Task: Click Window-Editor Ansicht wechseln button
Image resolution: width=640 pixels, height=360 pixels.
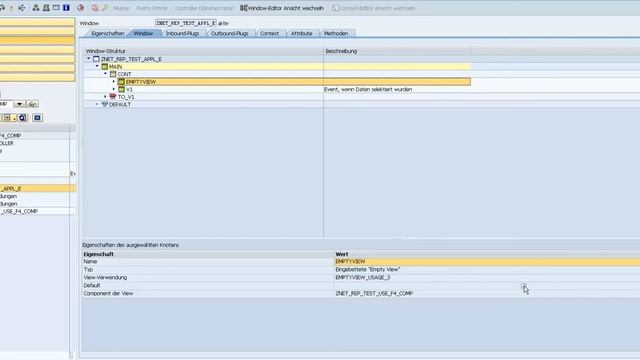Action: click(282, 8)
